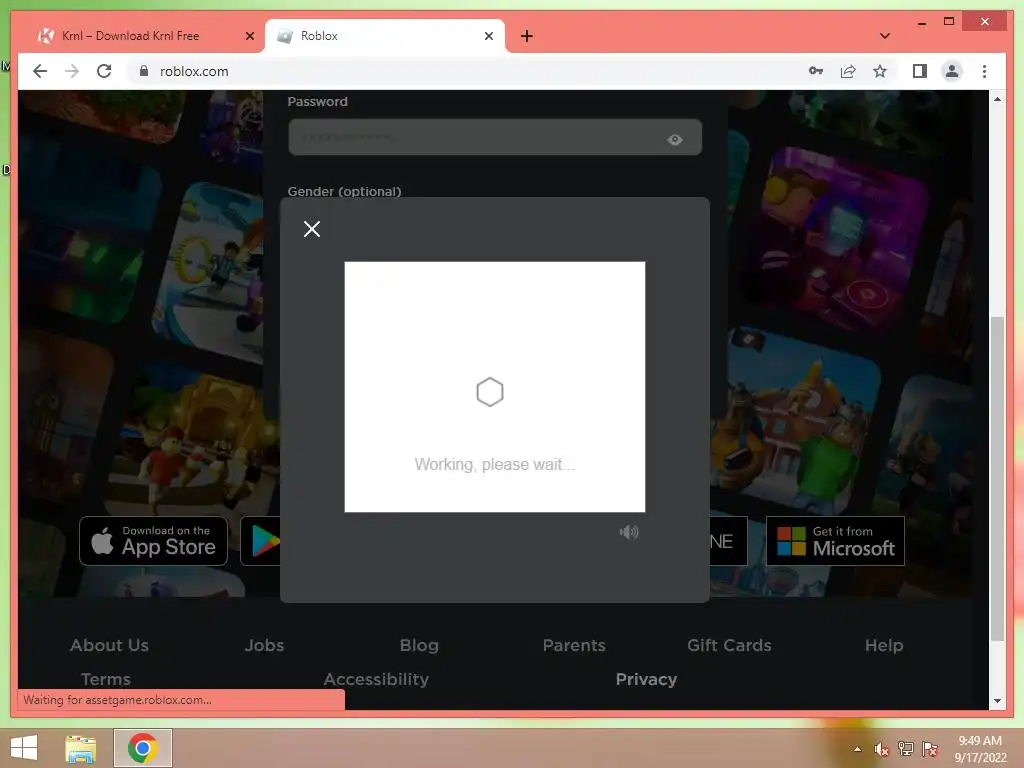Open the Jobs footer link
Image resolution: width=1024 pixels, height=768 pixels.
(264, 645)
